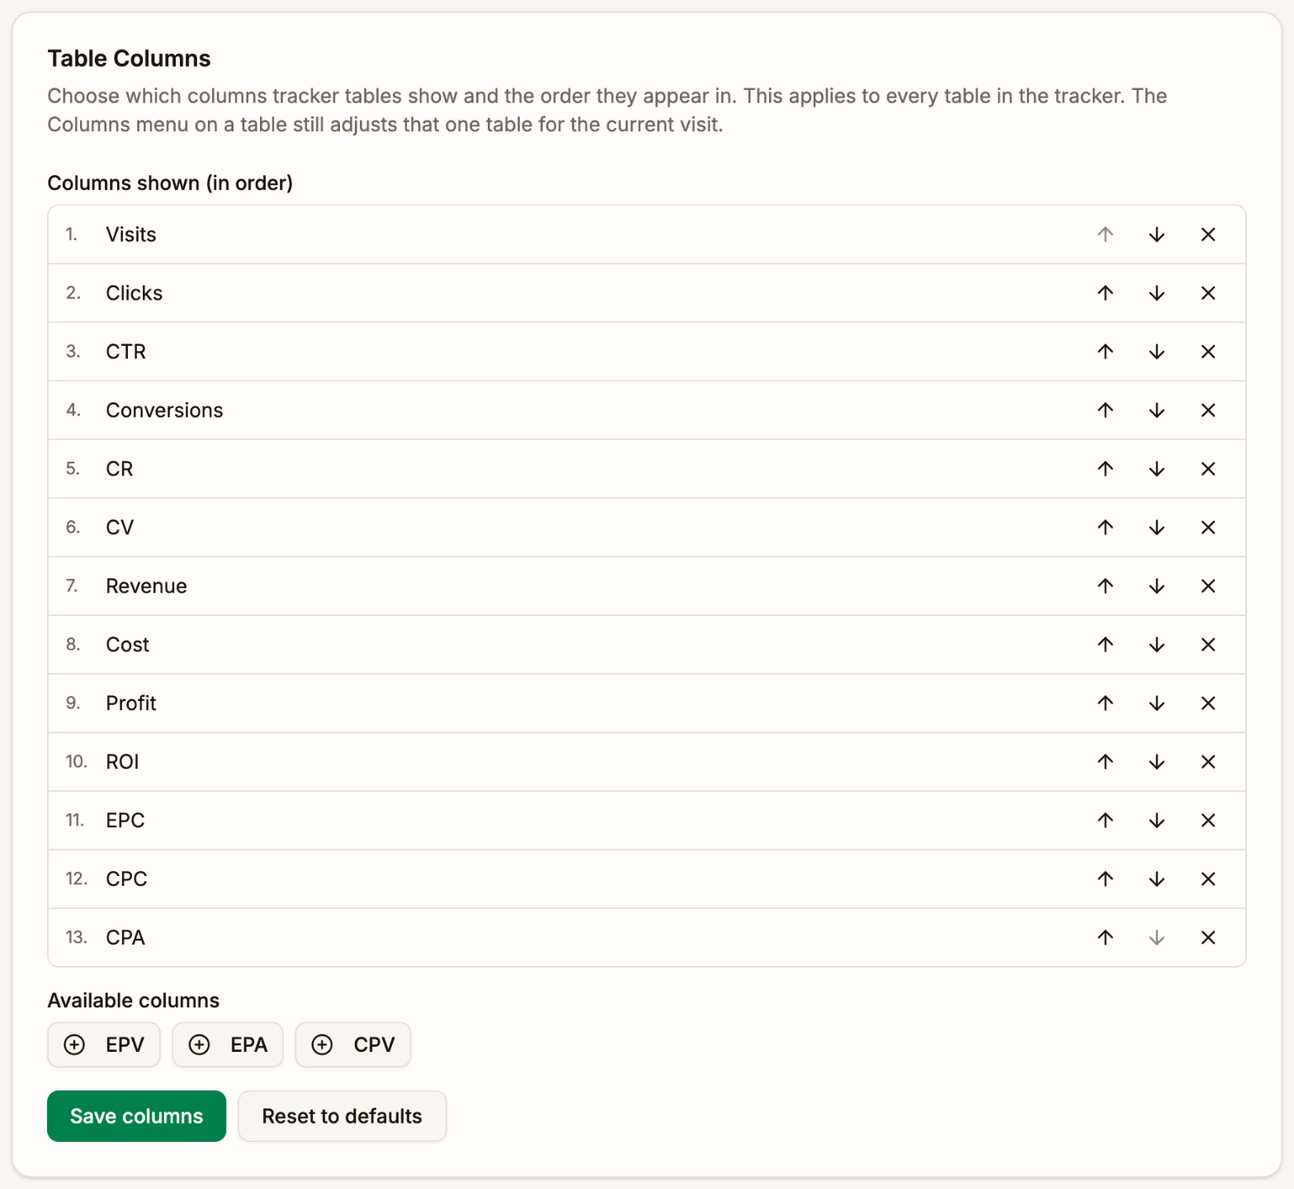Screen dimensions: 1294x1189
Task: Click the Table Columns heading
Action: pyautogui.click(x=129, y=58)
